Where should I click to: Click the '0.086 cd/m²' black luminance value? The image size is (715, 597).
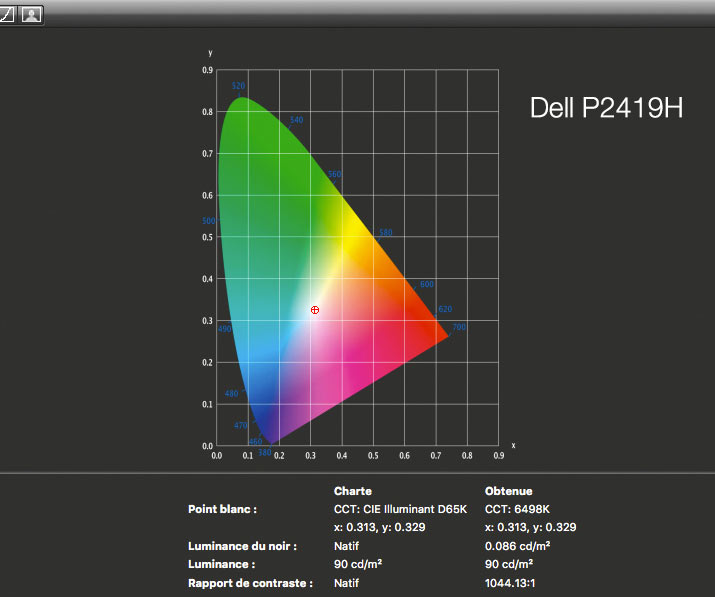point(517,546)
